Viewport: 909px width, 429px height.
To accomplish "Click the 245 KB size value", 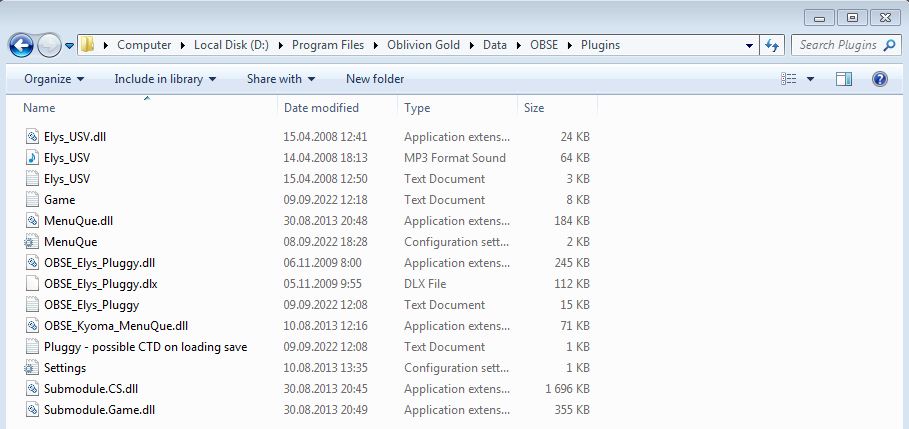I will click(x=572, y=263).
